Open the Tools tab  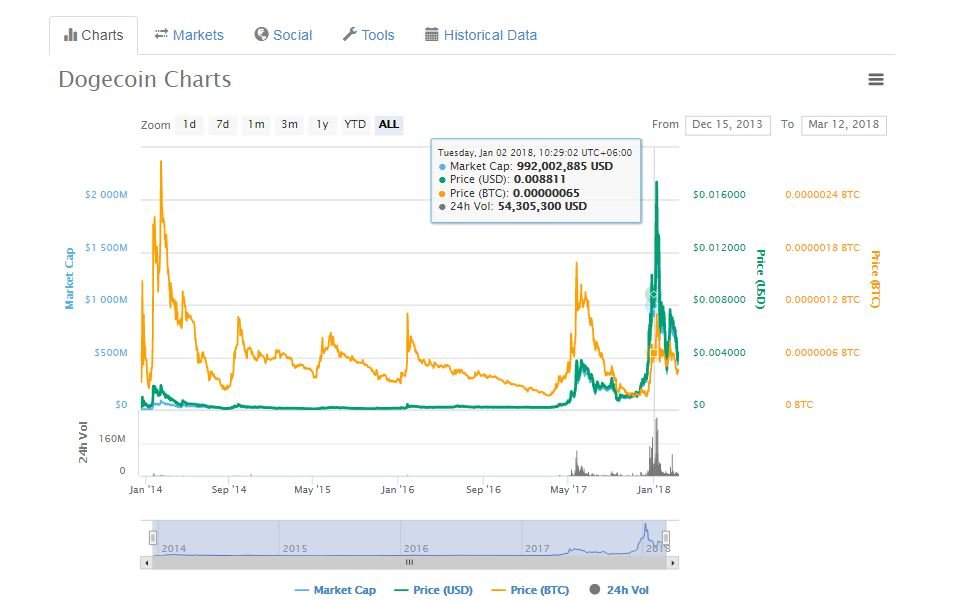click(368, 35)
